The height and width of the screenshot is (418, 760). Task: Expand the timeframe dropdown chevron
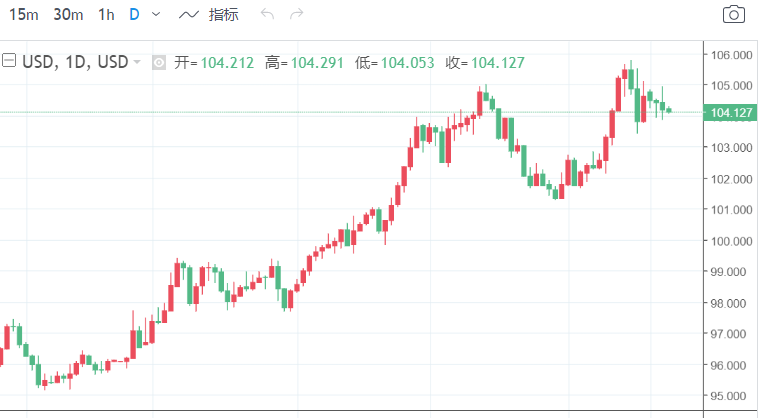click(x=156, y=15)
